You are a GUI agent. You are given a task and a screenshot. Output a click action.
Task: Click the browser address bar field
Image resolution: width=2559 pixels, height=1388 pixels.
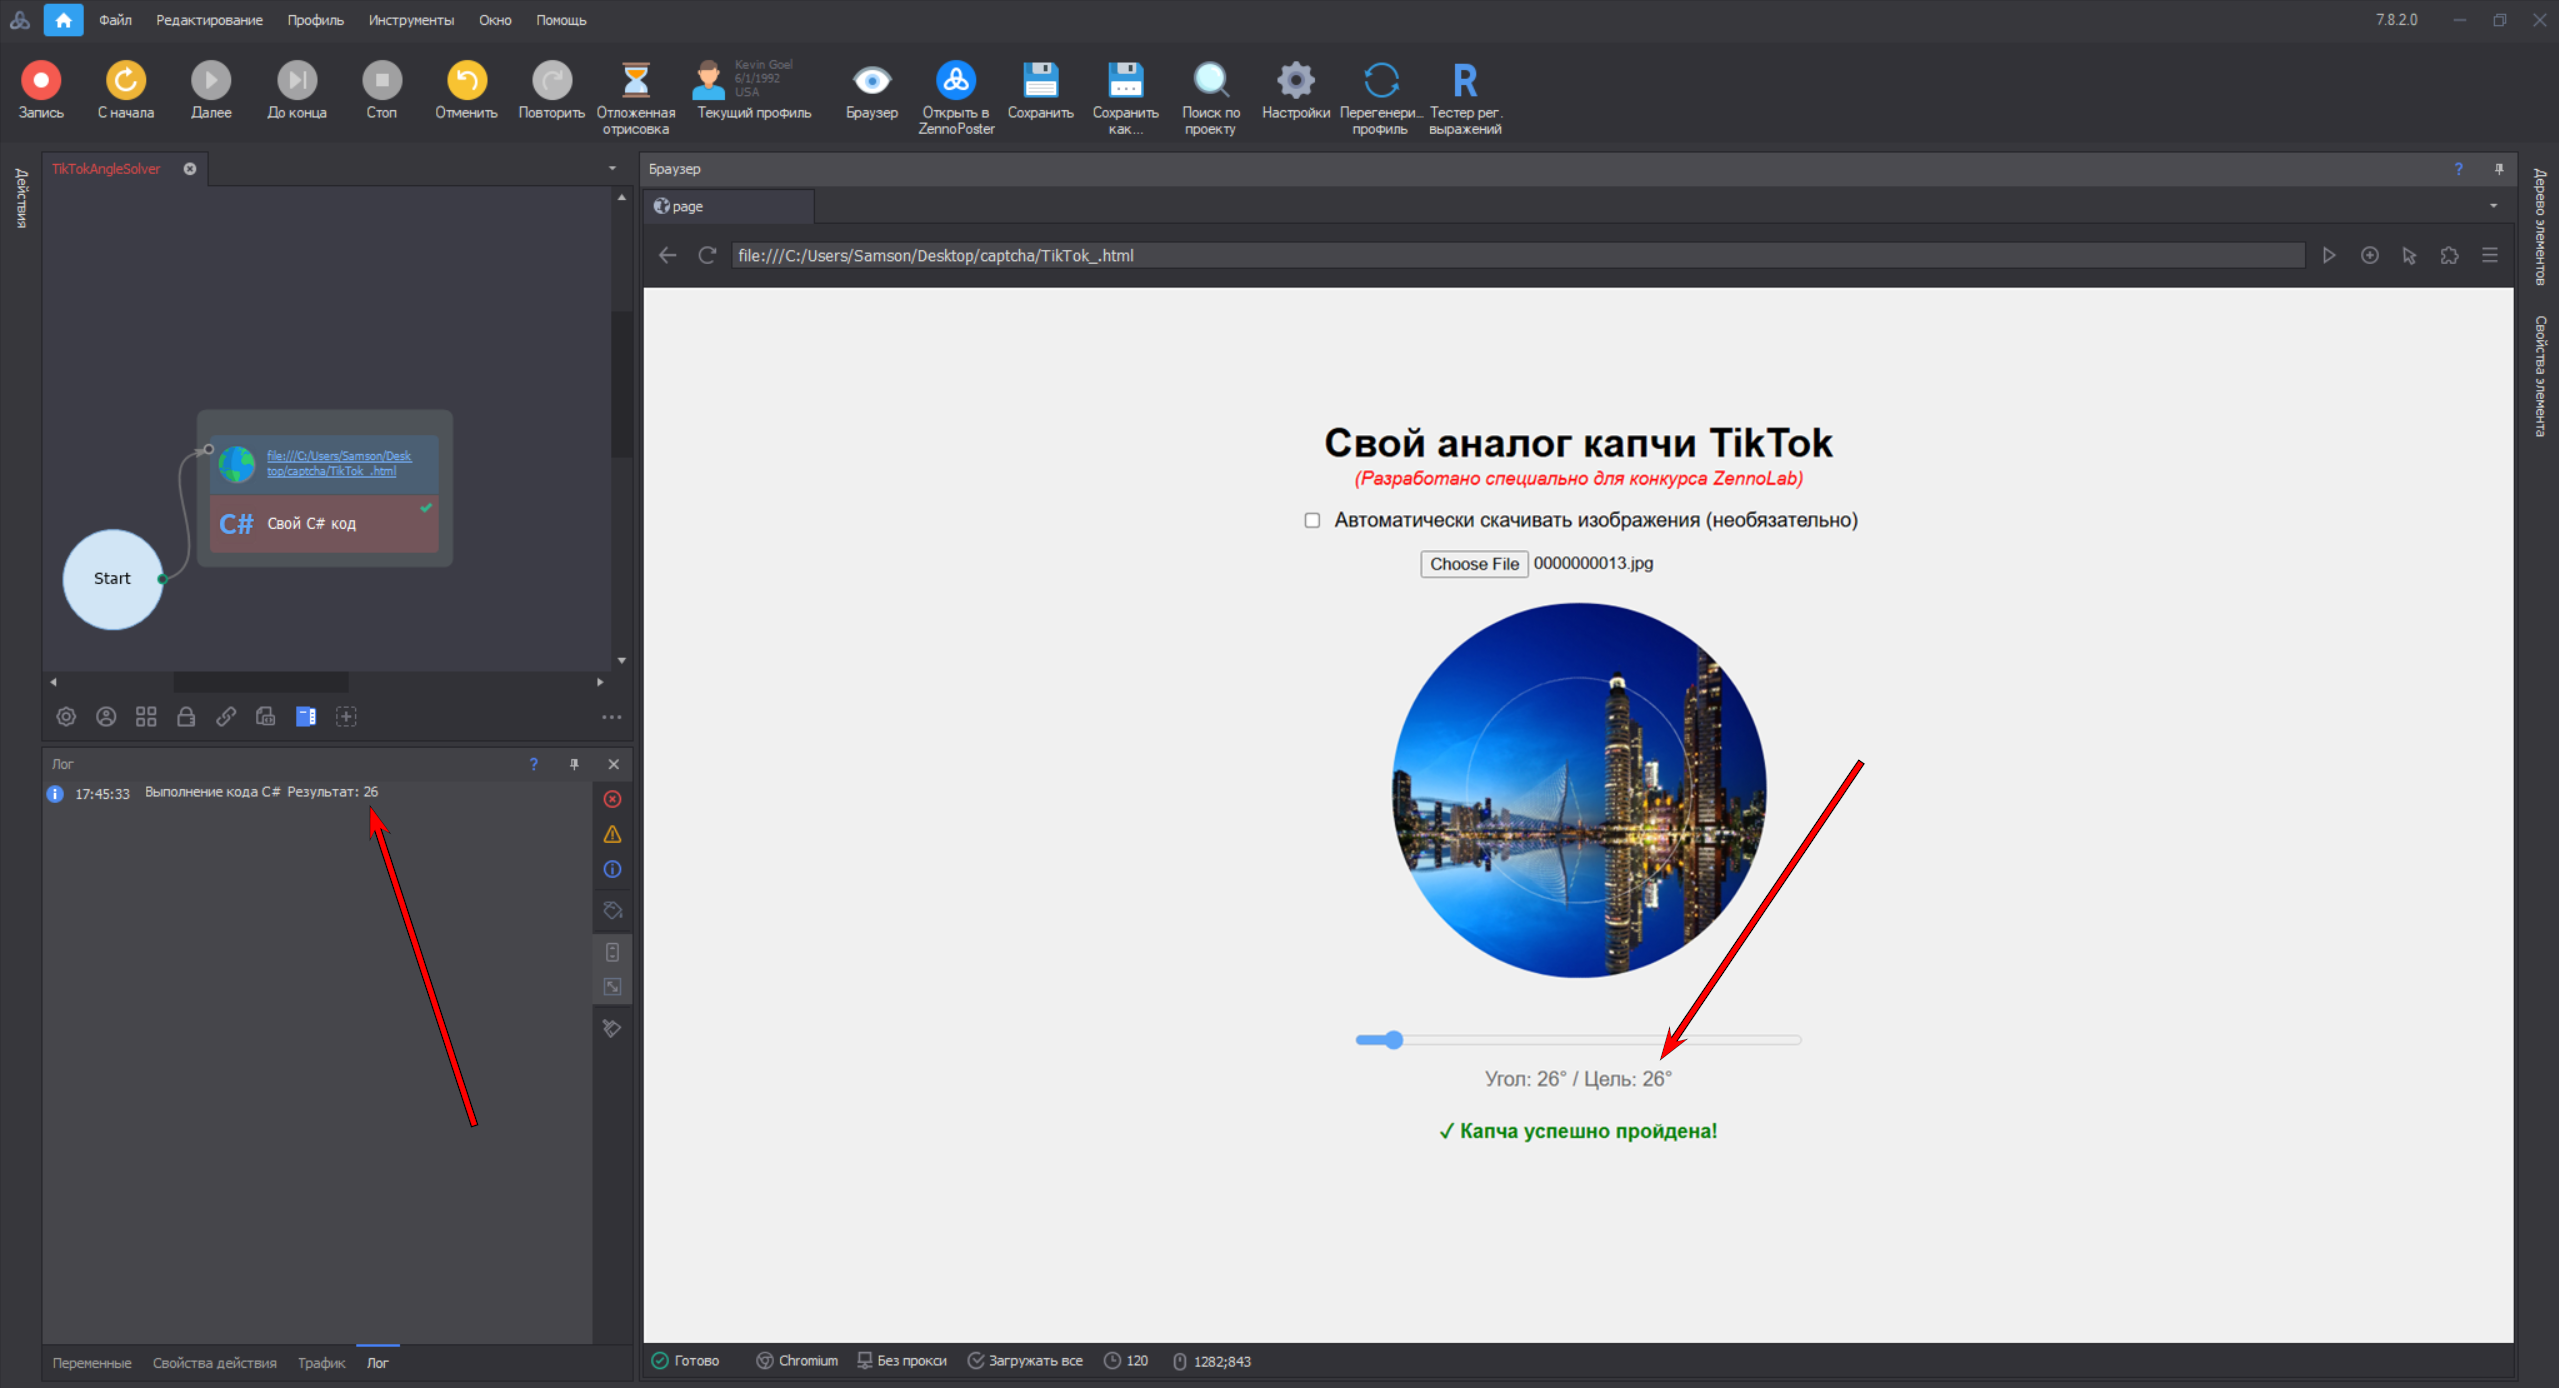click(x=1500, y=255)
